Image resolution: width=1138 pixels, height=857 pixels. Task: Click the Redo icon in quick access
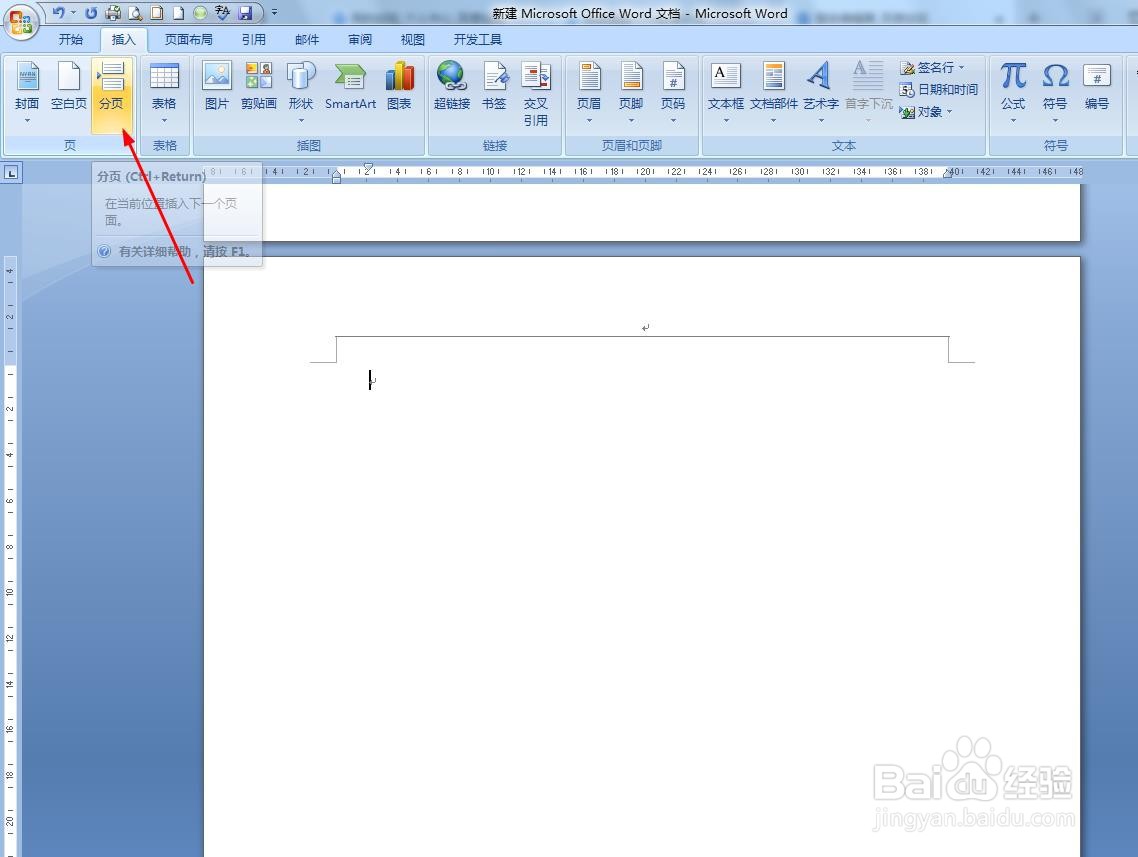[x=91, y=12]
